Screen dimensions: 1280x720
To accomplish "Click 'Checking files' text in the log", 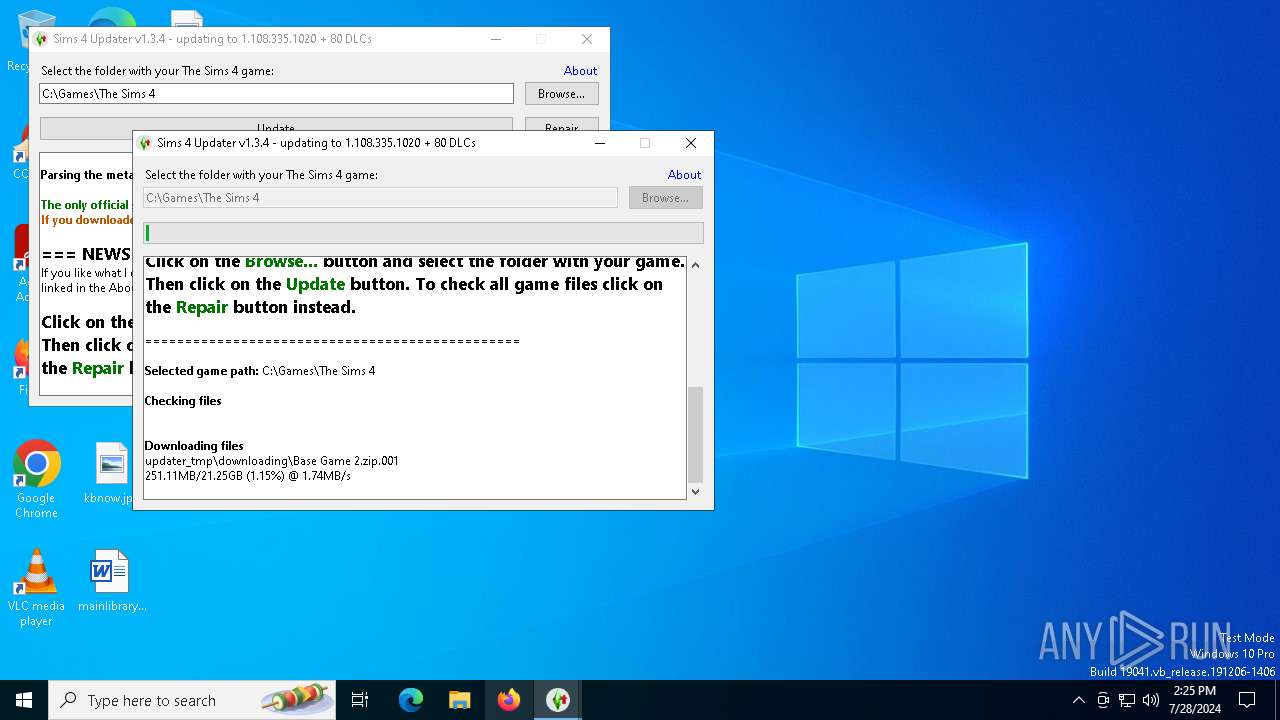I will tap(183, 401).
